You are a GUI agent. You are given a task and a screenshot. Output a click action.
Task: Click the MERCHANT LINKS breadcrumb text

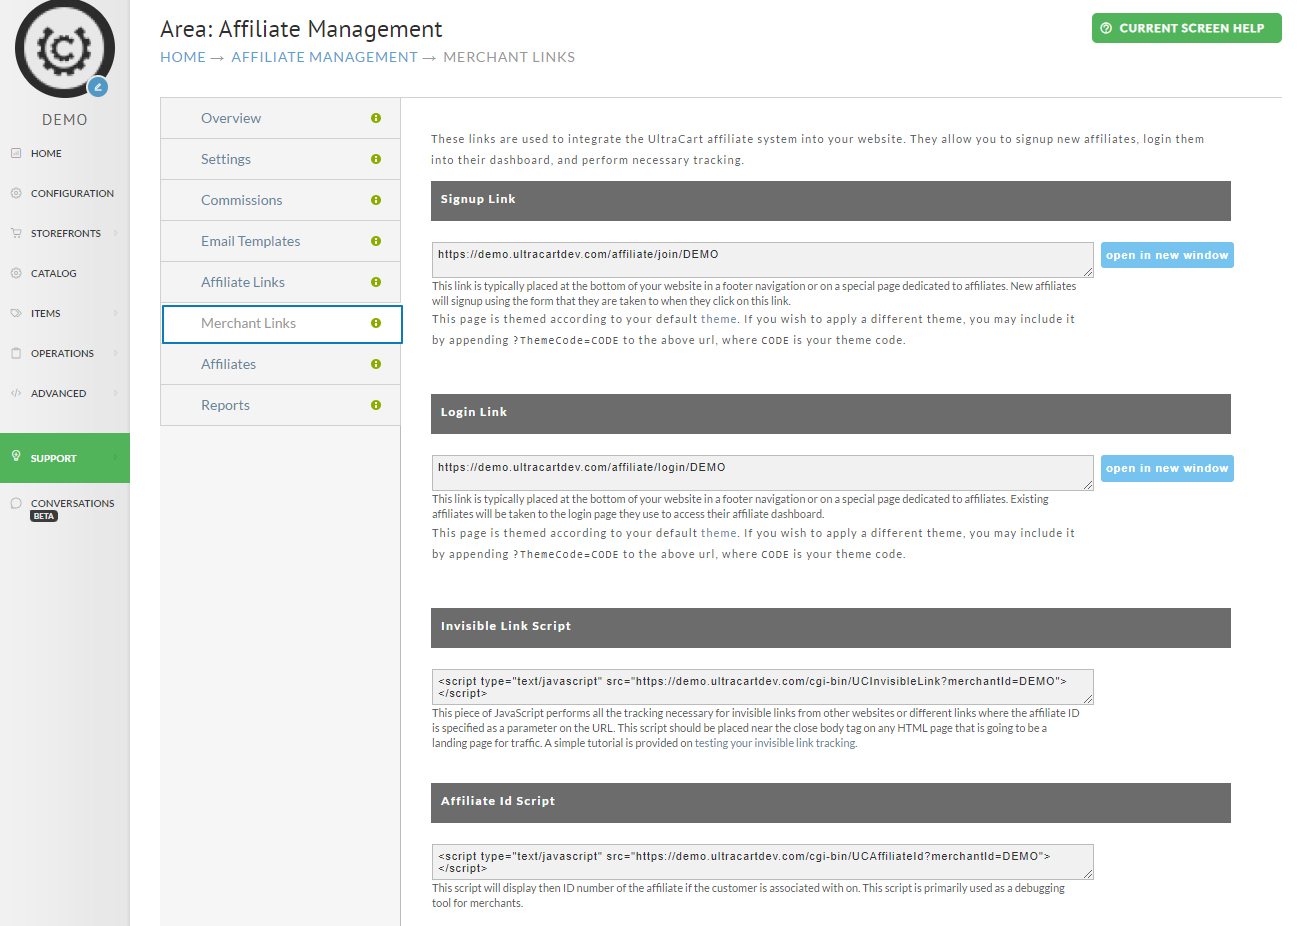coord(509,57)
